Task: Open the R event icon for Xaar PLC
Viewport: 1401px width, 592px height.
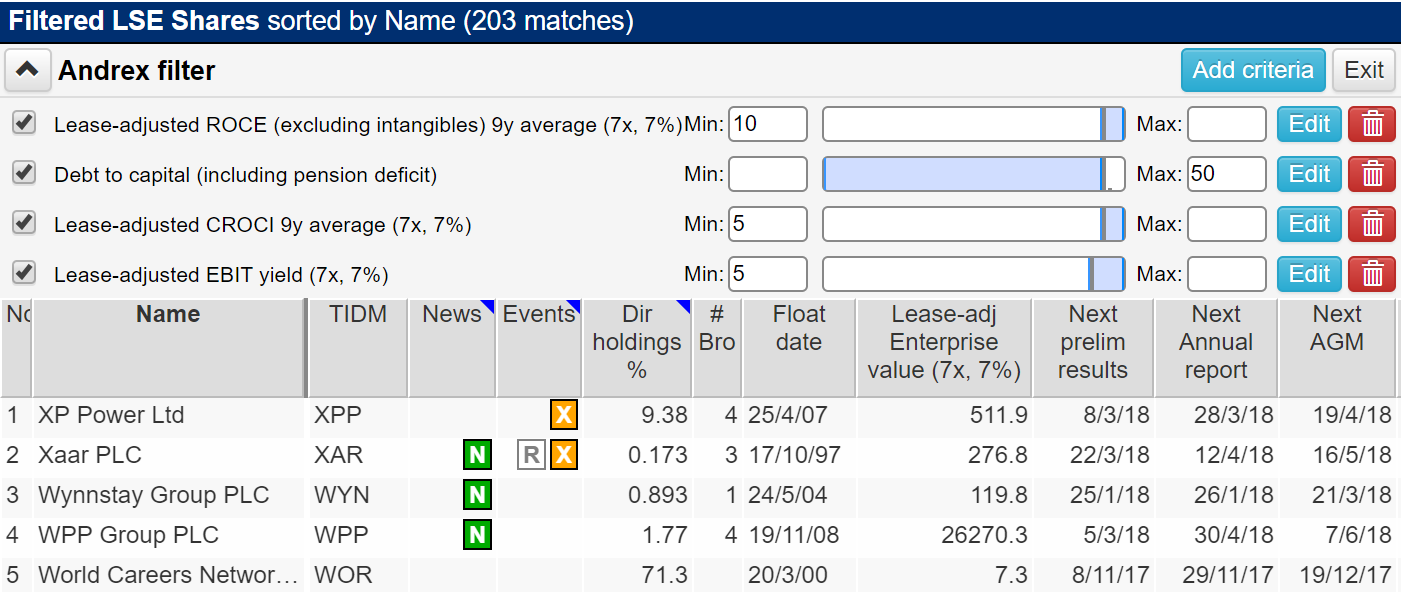Action: click(x=531, y=456)
